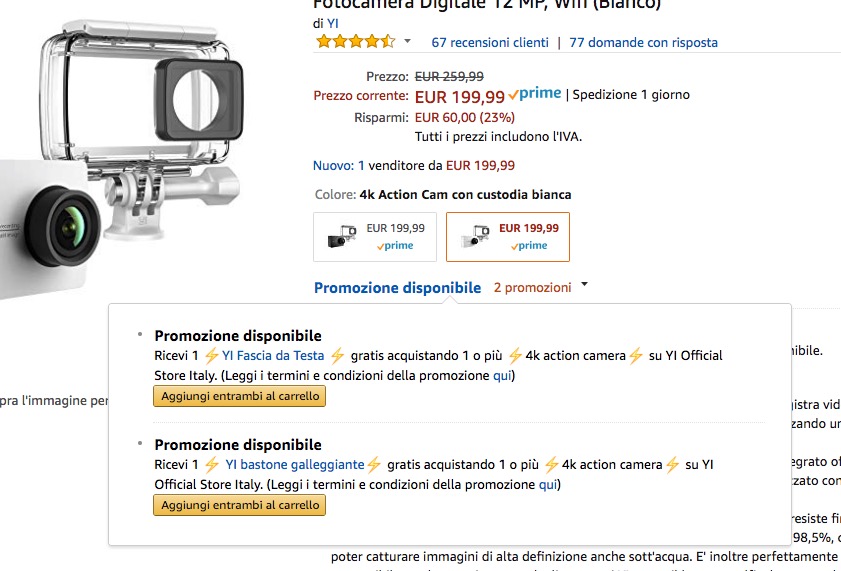Click the 4.5-star rating icons

tap(355, 42)
